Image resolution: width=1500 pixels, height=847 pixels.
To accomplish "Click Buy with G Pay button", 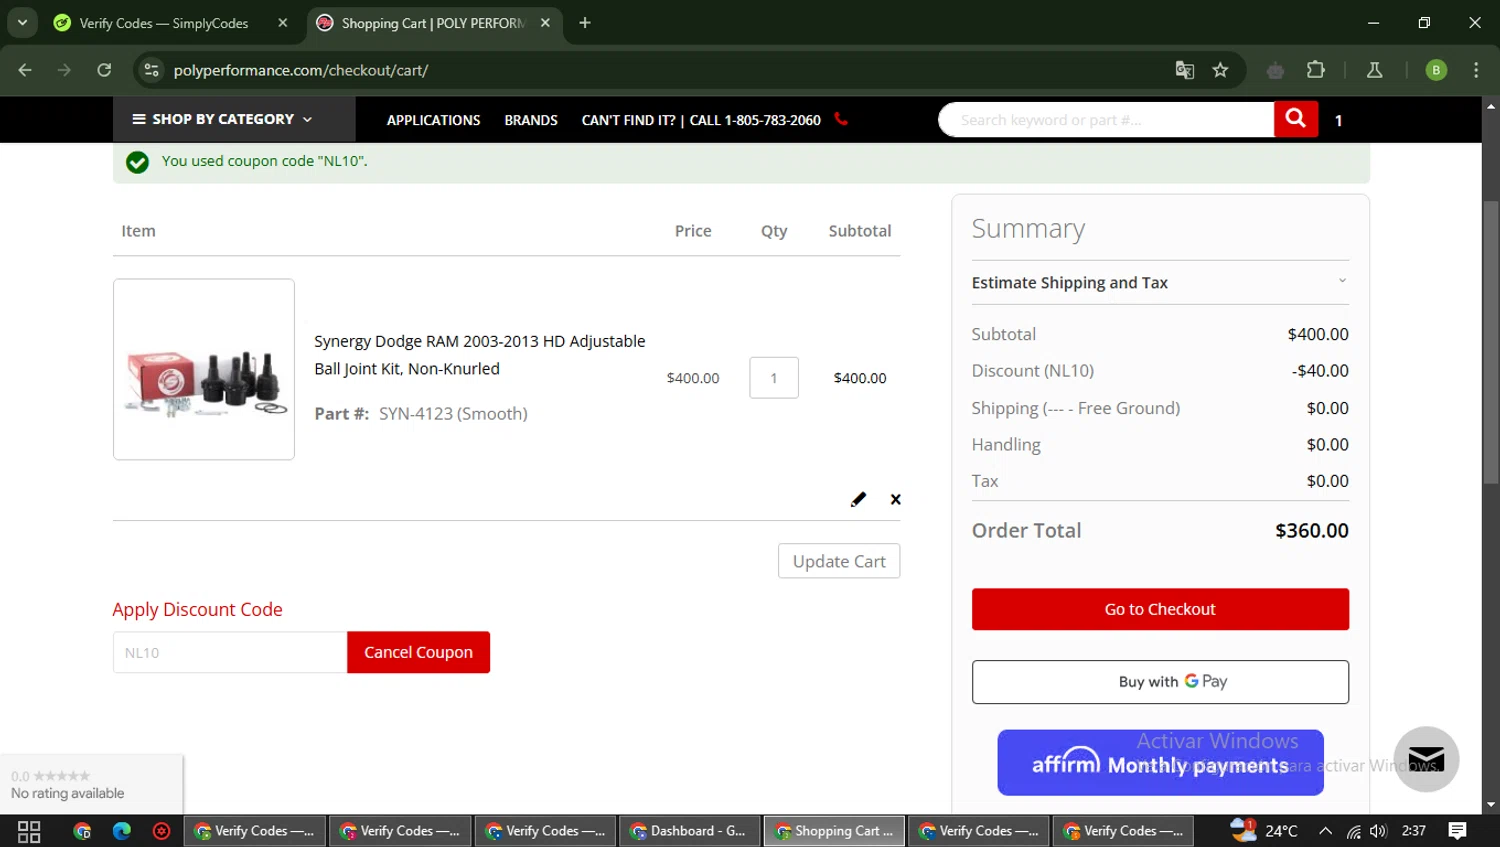I will 1160,682.
